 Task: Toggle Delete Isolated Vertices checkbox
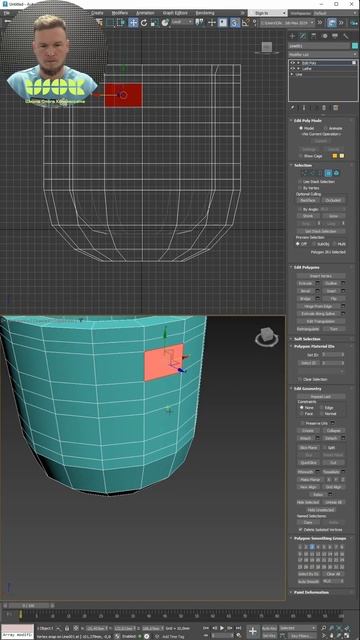[x=301, y=529]
